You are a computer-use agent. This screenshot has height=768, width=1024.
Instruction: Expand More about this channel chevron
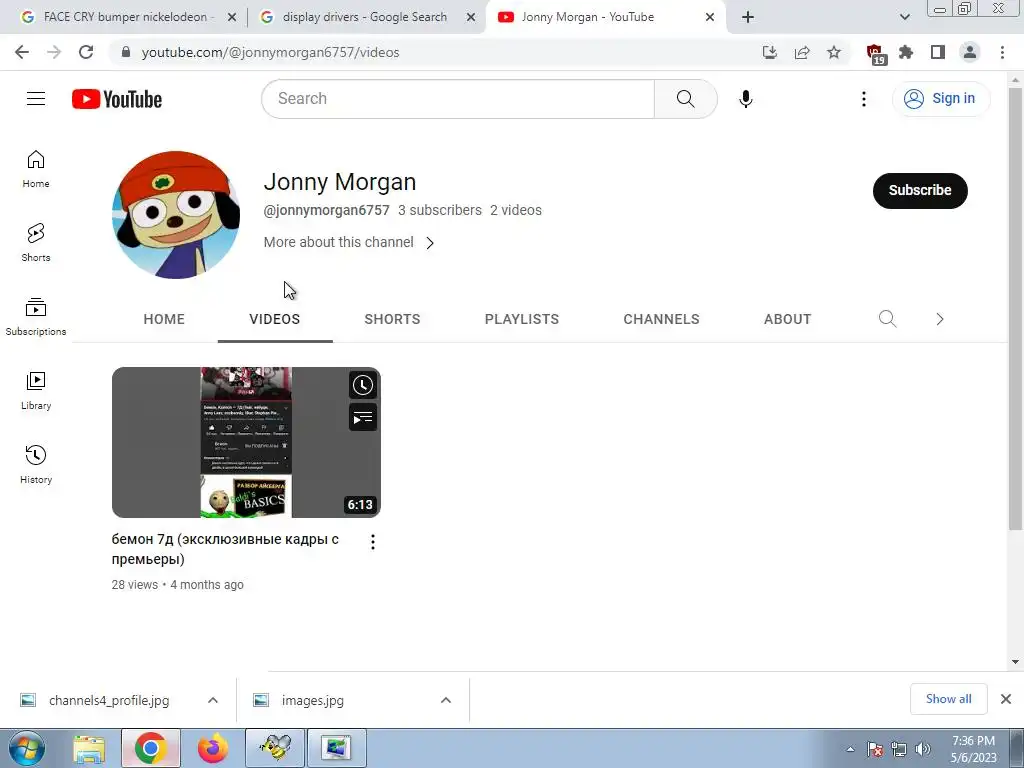pos(430,243)
